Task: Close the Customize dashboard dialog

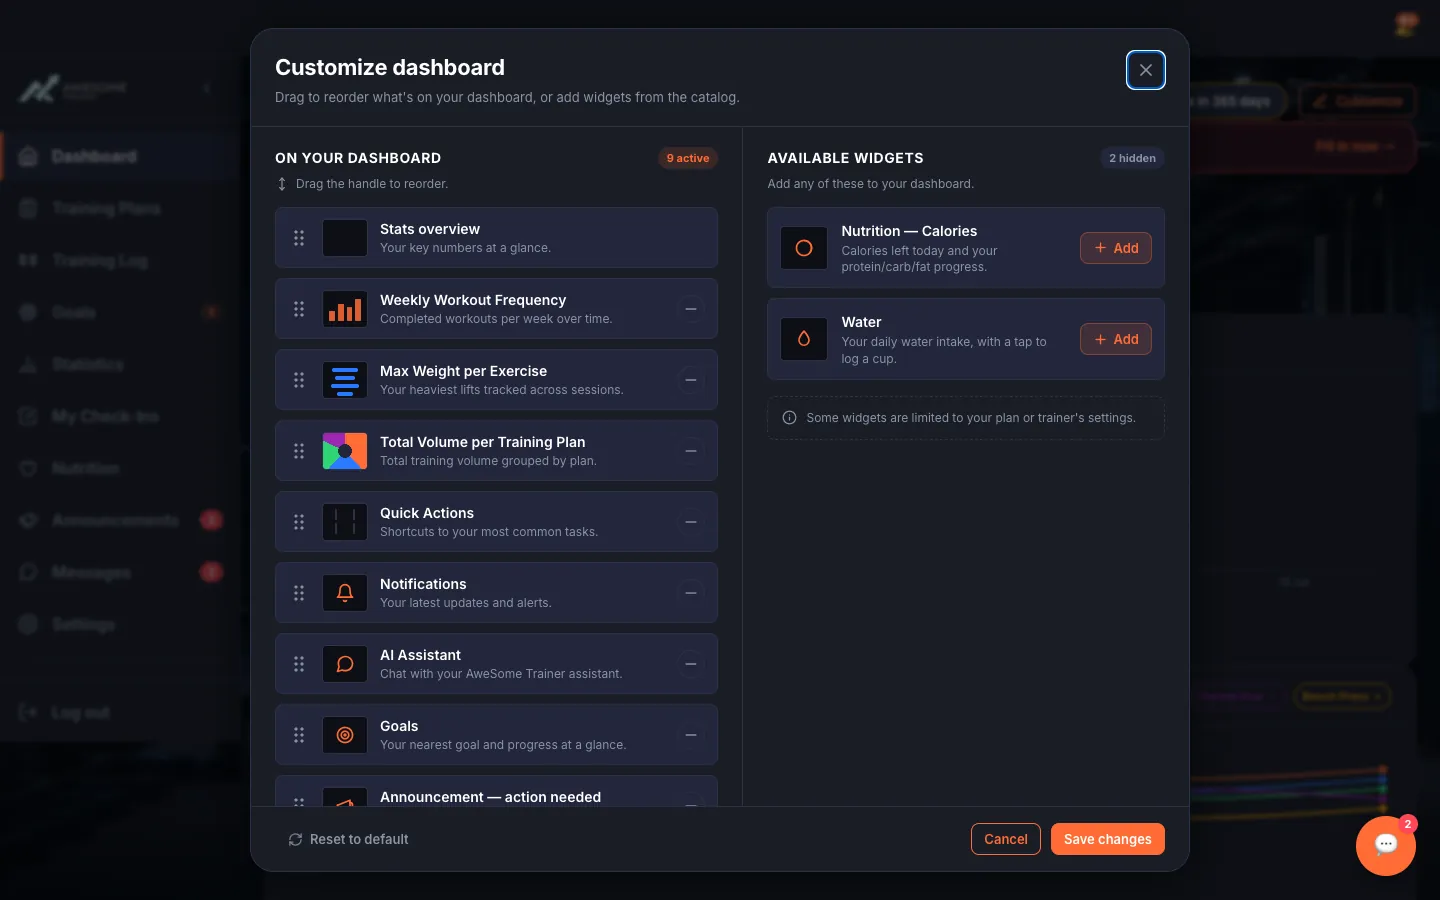Action: [x=1146, y=70]
